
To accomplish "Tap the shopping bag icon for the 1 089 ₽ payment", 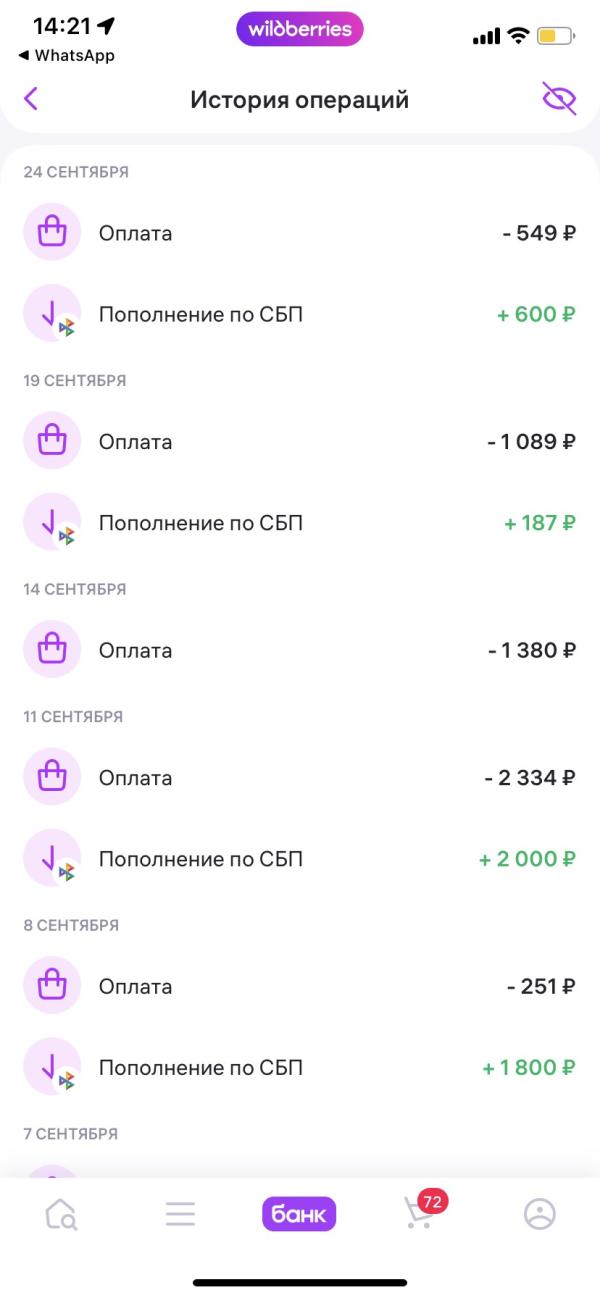I will (x=52, y=442).
